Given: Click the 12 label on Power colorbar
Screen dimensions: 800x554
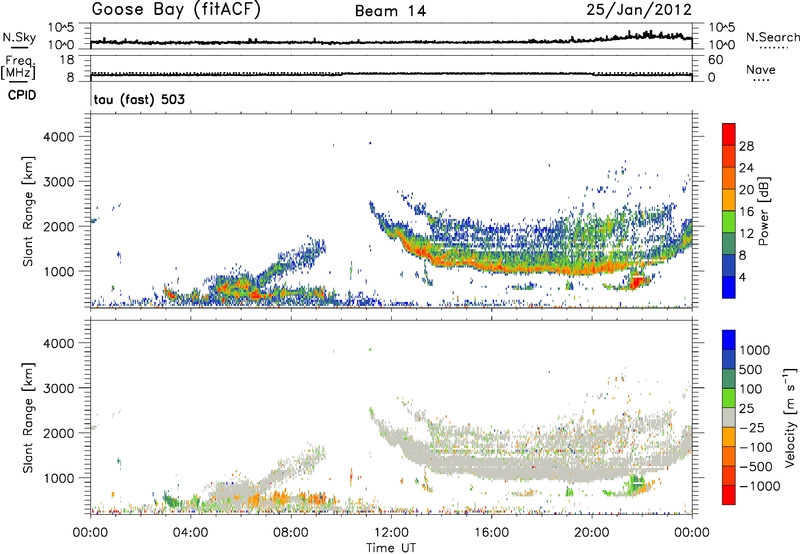Looking at the screenshot, I should tap(746, 234).
